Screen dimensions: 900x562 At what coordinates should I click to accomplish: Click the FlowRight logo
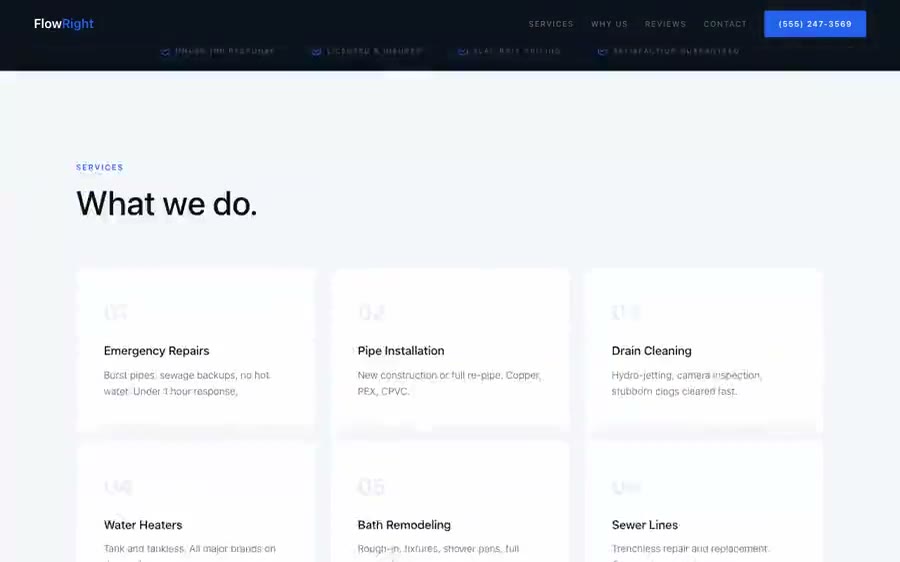[x=64, y=24]
